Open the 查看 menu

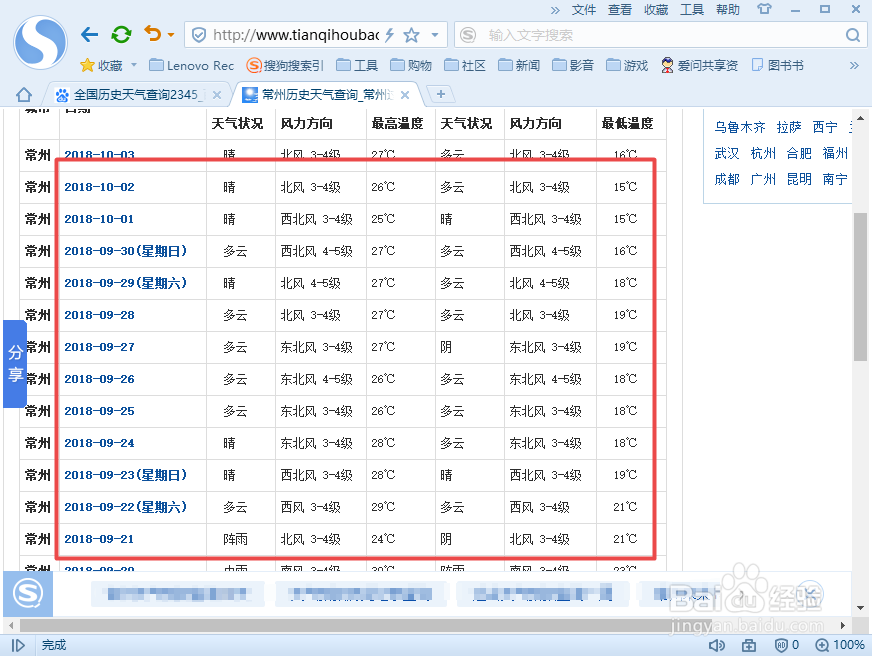620,10
